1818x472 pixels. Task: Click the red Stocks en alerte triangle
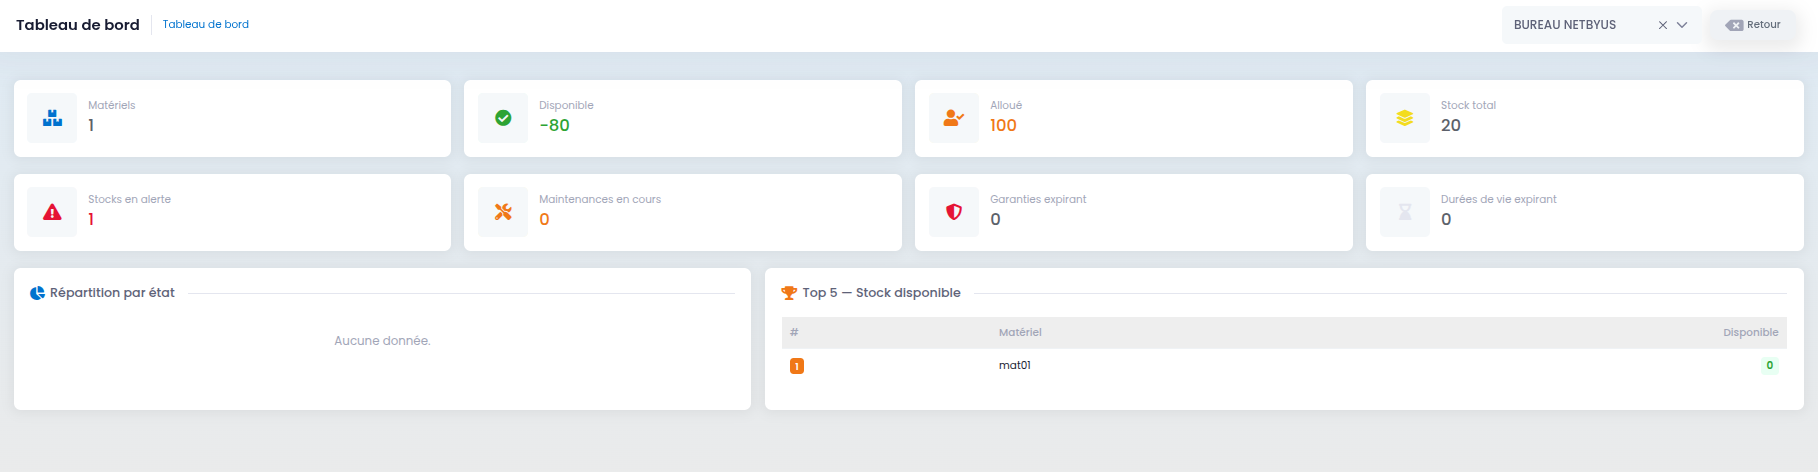coord(52,212)
